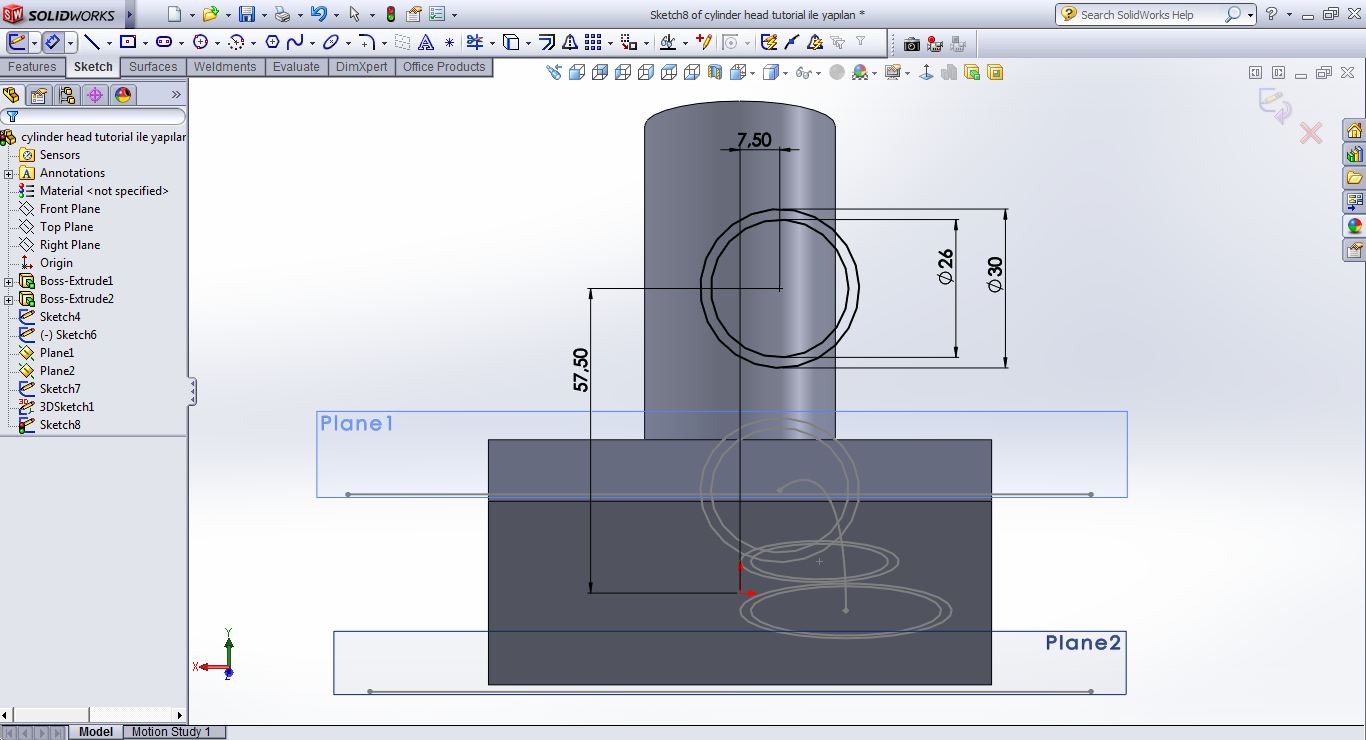Open the DisplayManager panel tab icon
Screen dimensions: 1366x740
pyautogui.click(x=123, y=95)
